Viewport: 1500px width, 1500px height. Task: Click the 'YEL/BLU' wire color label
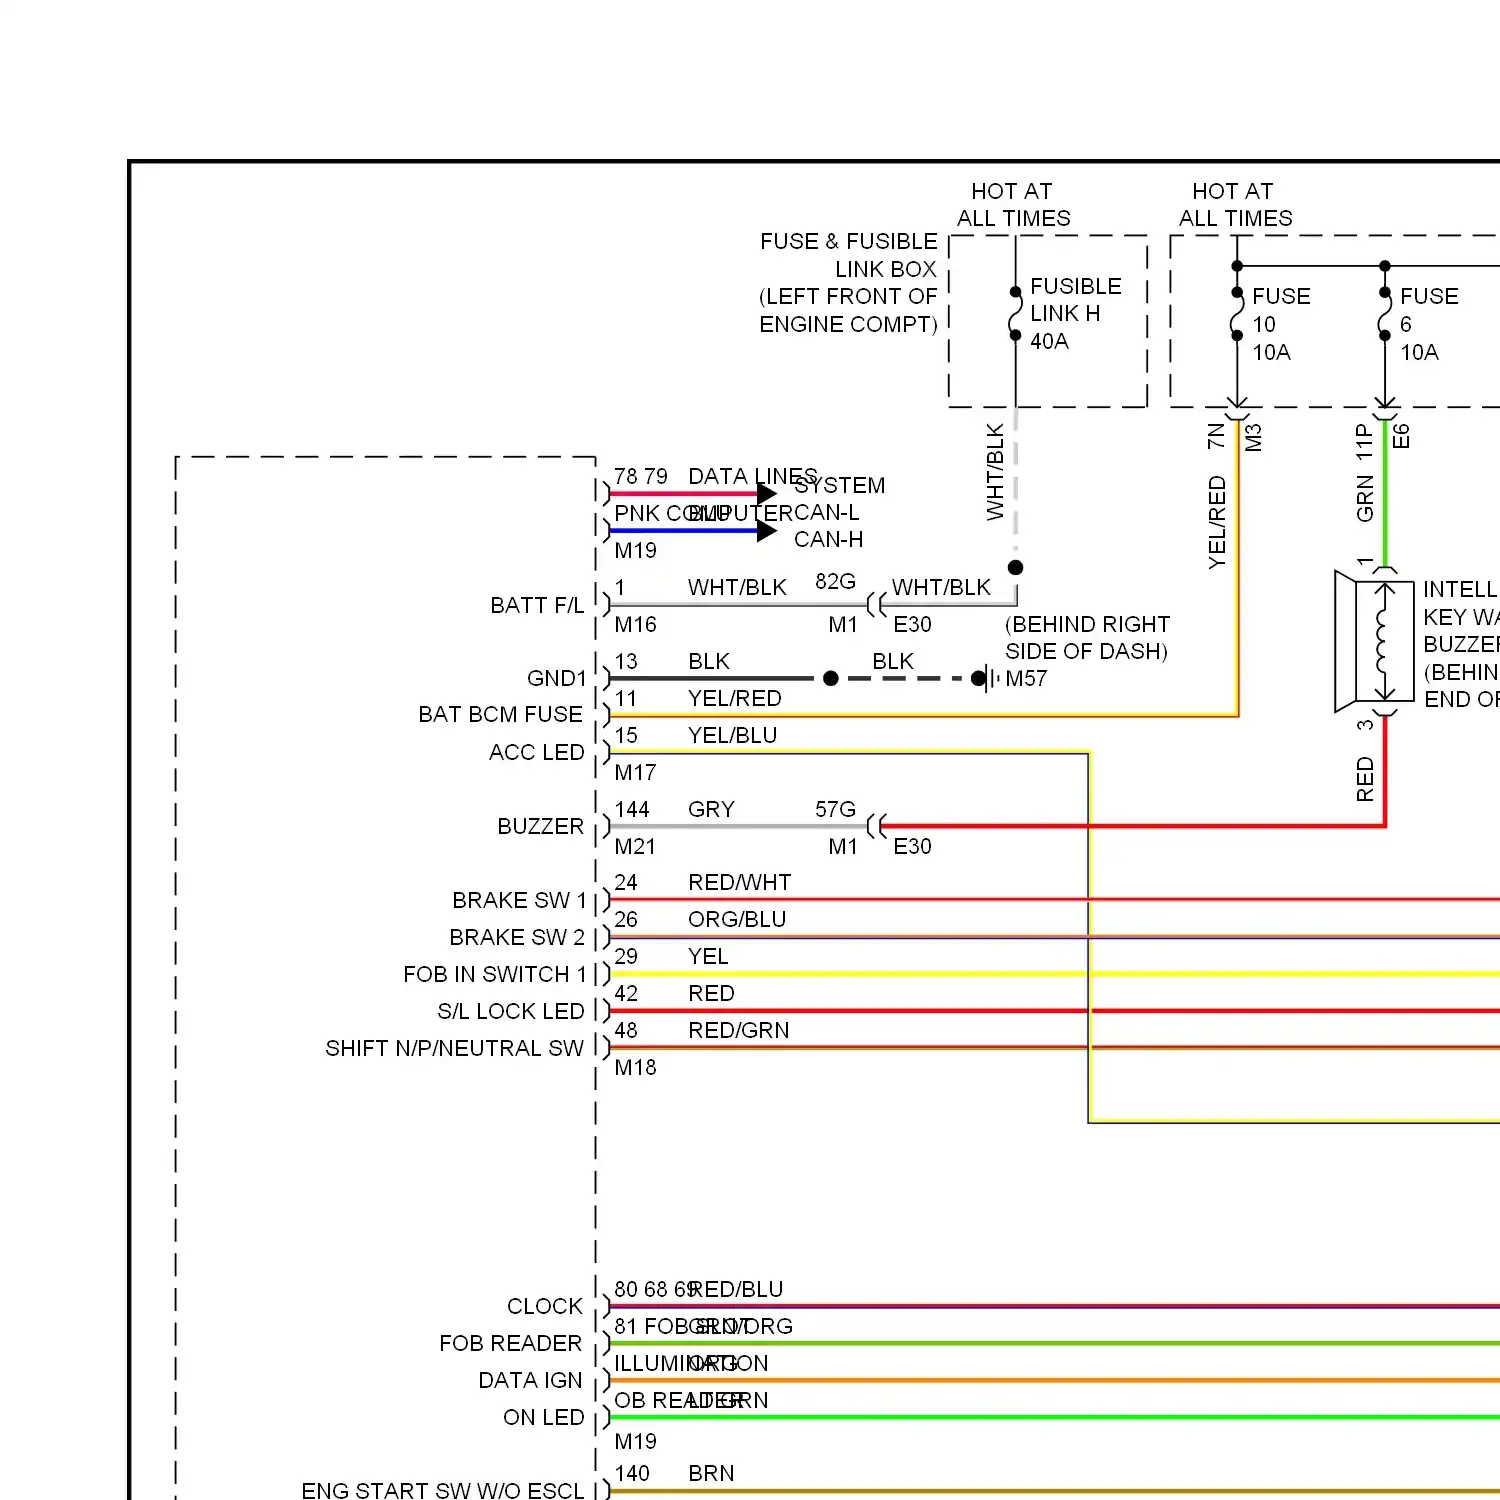[732, 735]
